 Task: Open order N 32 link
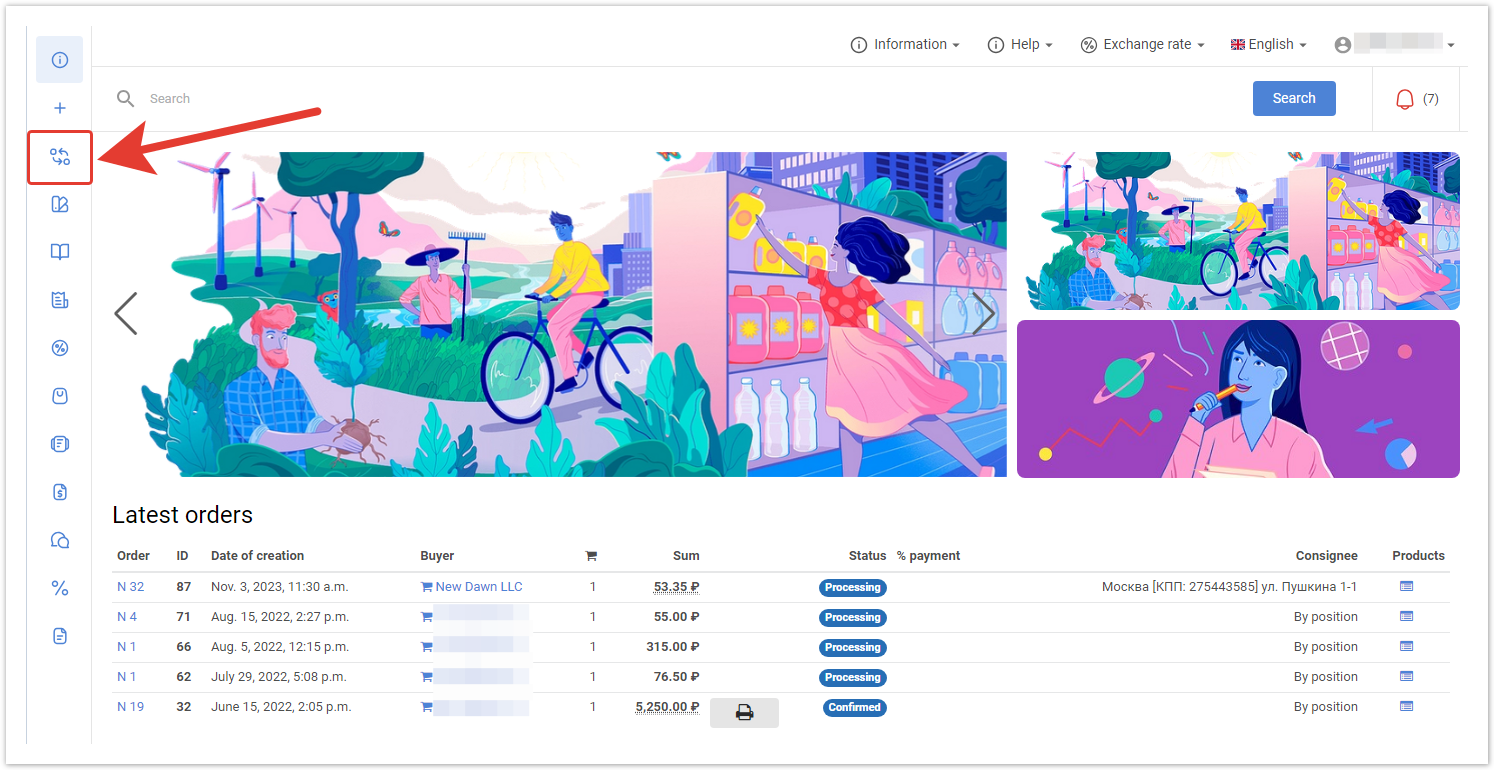(x=130, y=587)
